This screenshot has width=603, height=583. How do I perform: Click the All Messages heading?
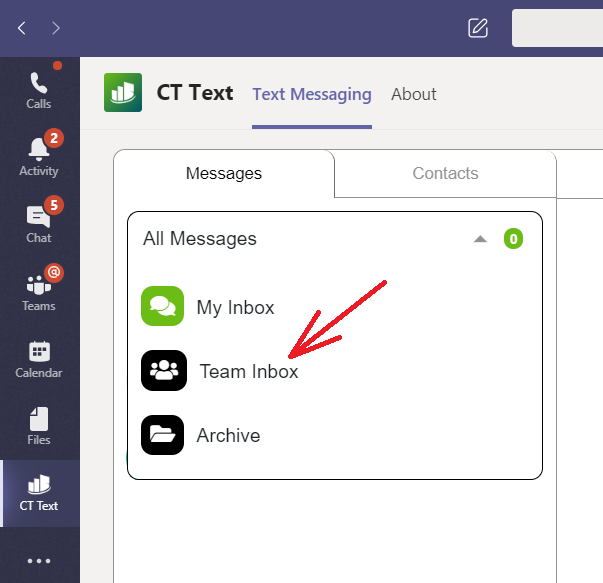coord(200,239)
